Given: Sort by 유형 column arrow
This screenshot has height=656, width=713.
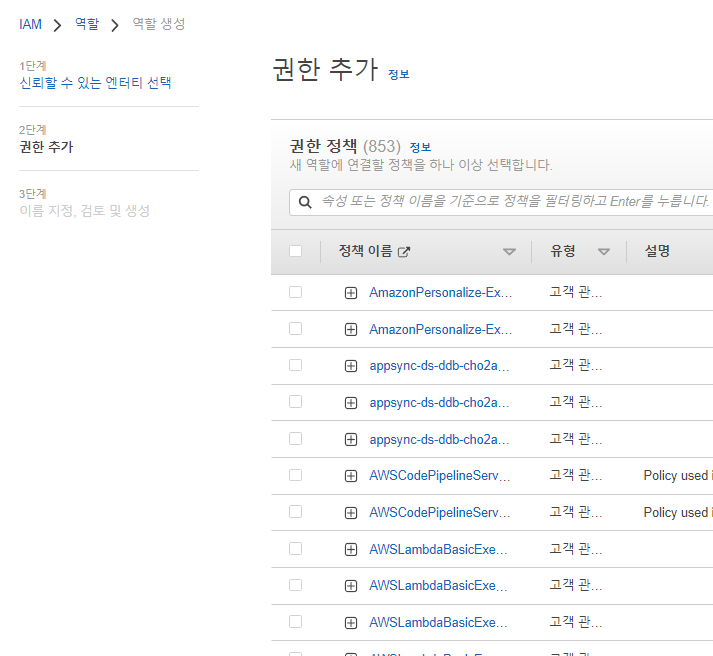Looking at the screenshot, I should click(x=603, y=252).
